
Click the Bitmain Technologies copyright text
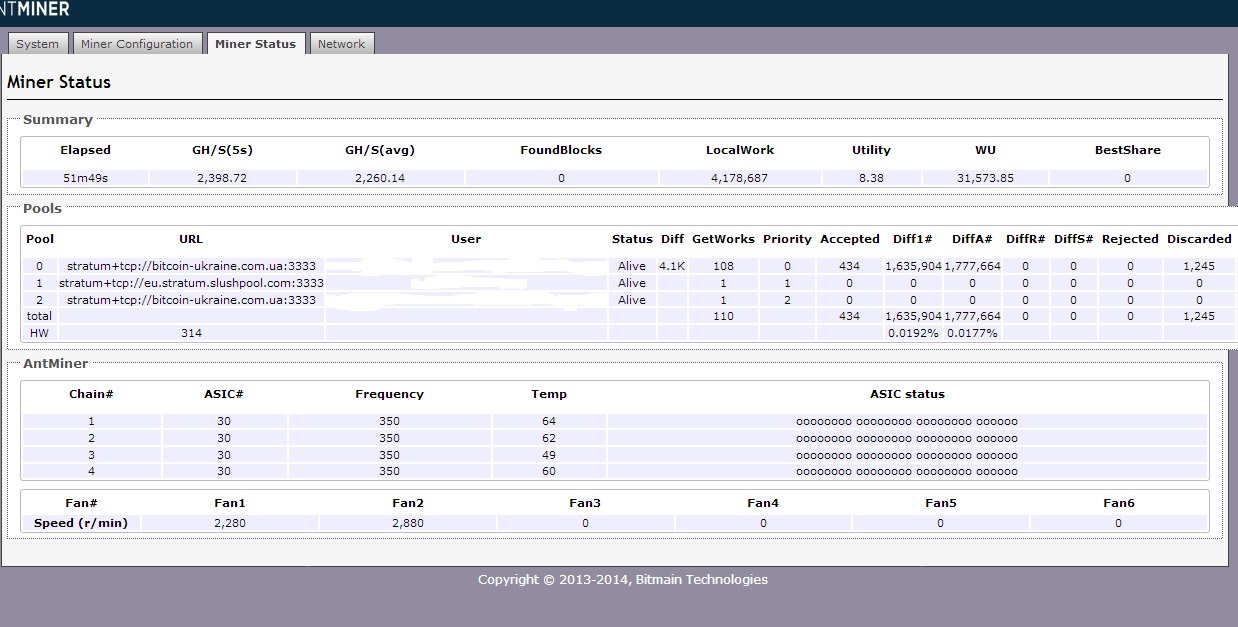[622, 579]
